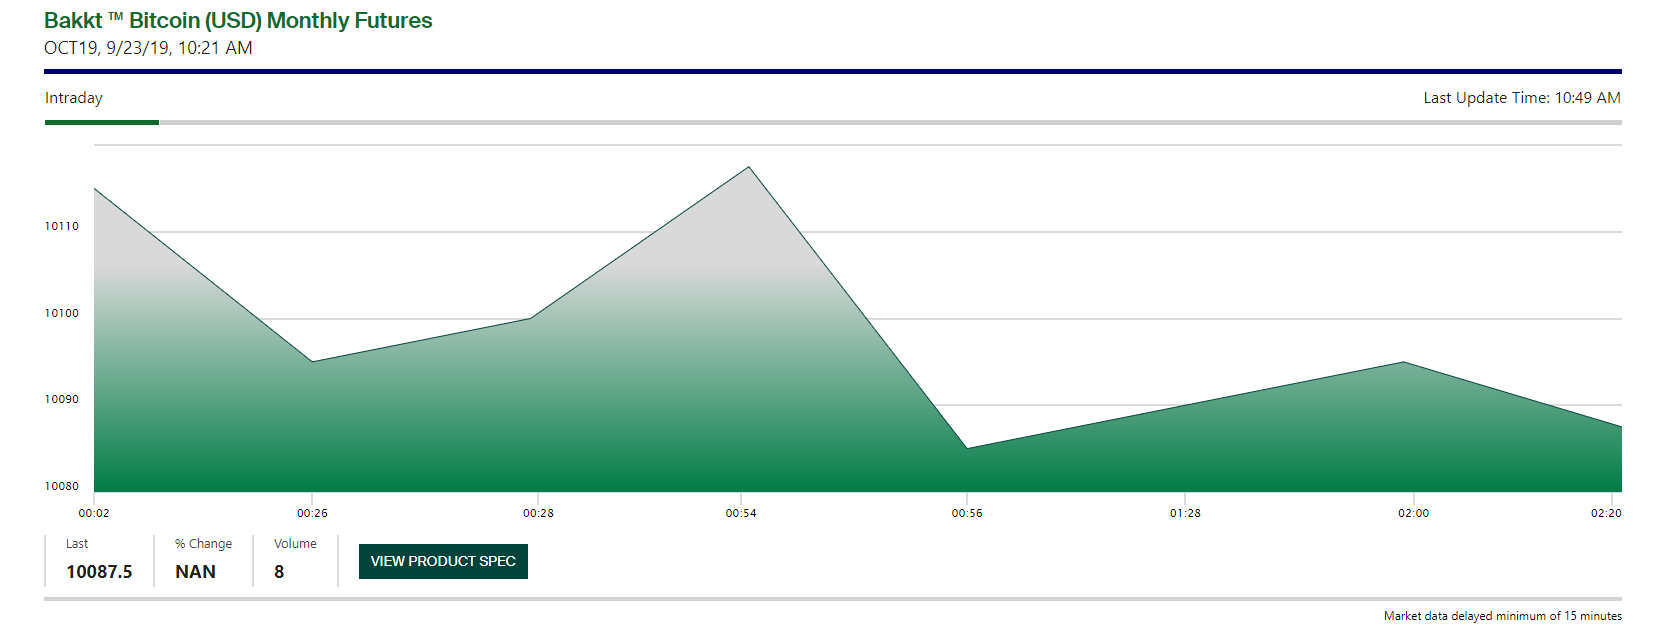The width and height of the screenshot is (1676, 637).
Task: Click the 00:28 x-axis time label
Action: (x=538, y=513)
